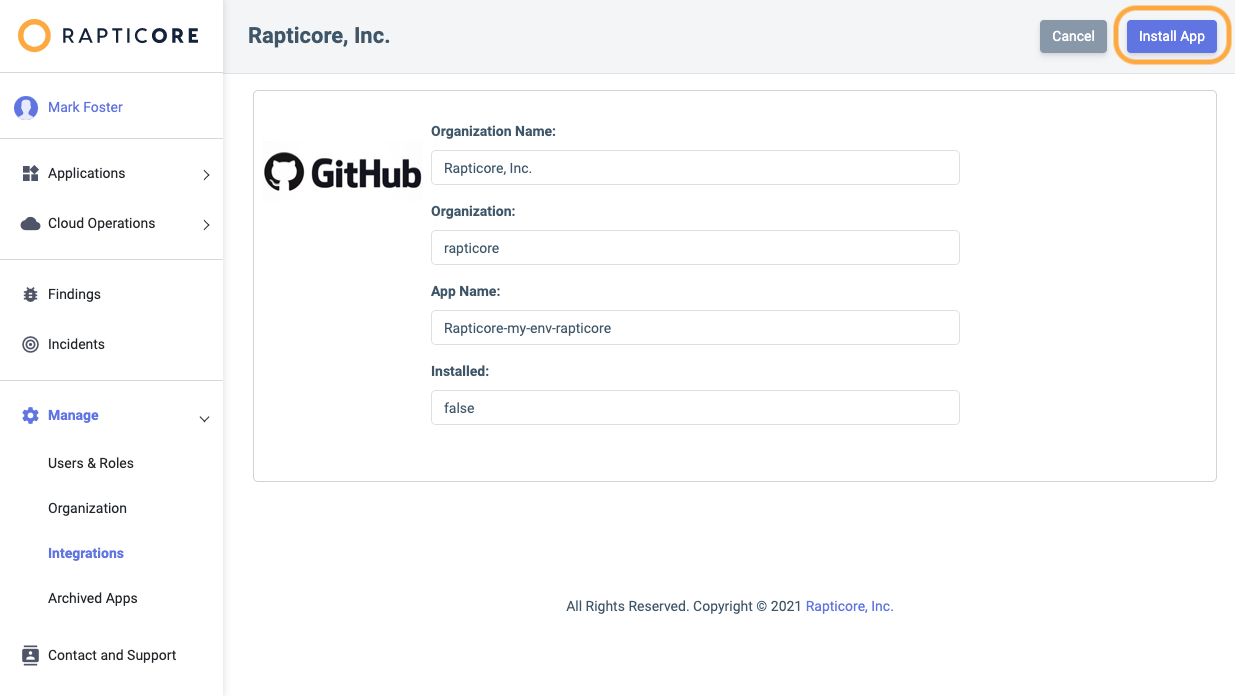1235x696 pixels.
Task: Open Contact and Support page
Action: point(112,655)
